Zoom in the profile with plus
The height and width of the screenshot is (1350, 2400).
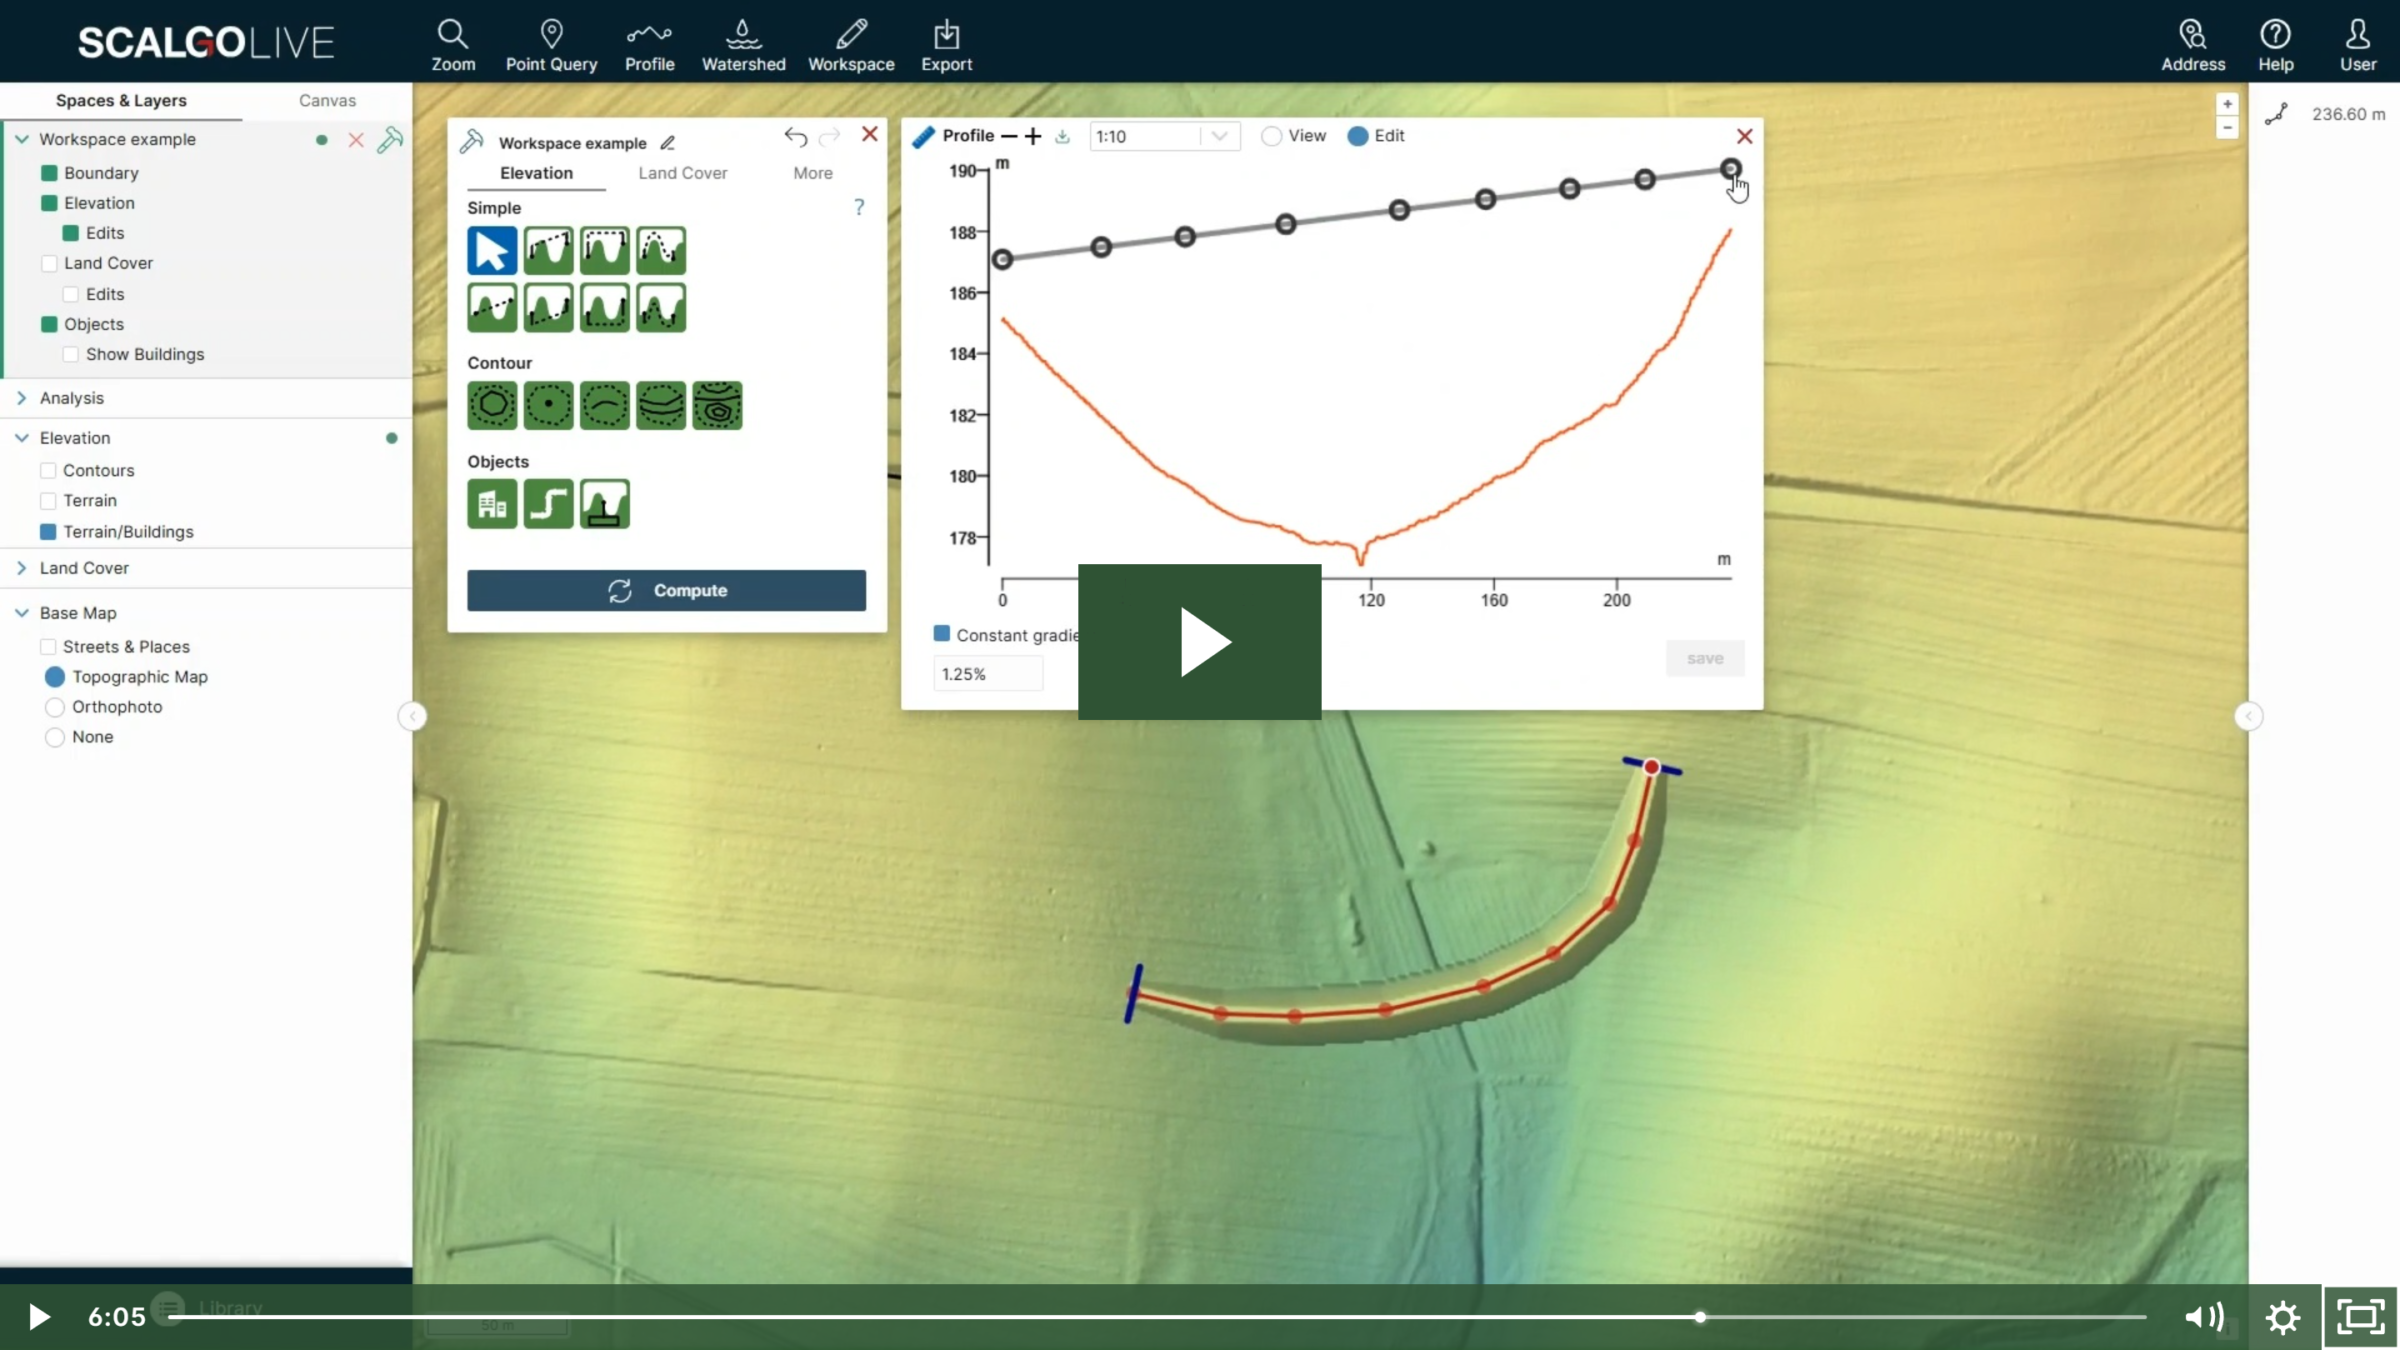click(1034, 136)
